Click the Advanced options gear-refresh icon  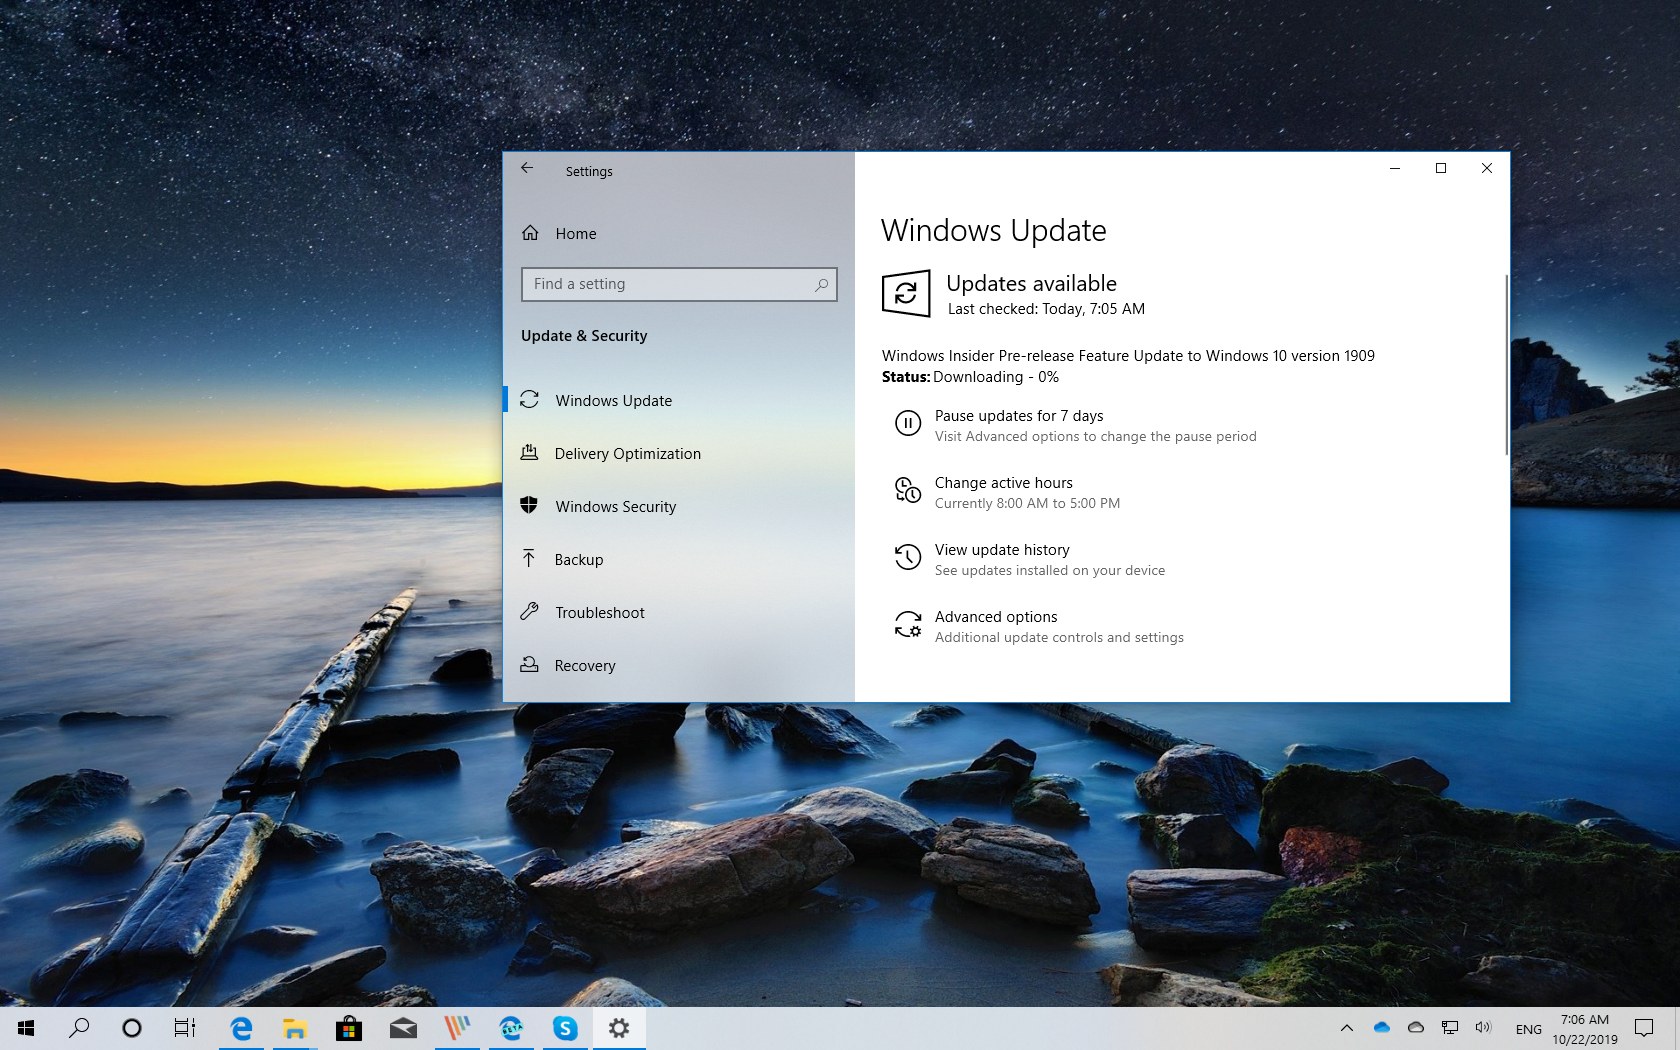[x=908, y=624]
